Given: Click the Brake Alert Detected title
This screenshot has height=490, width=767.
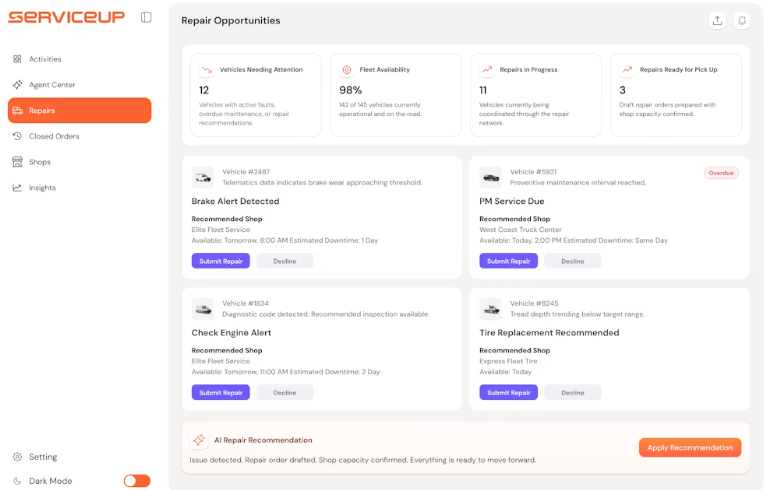Looking at the screenshot, I should pyautogui.click(x=235, y=201).
